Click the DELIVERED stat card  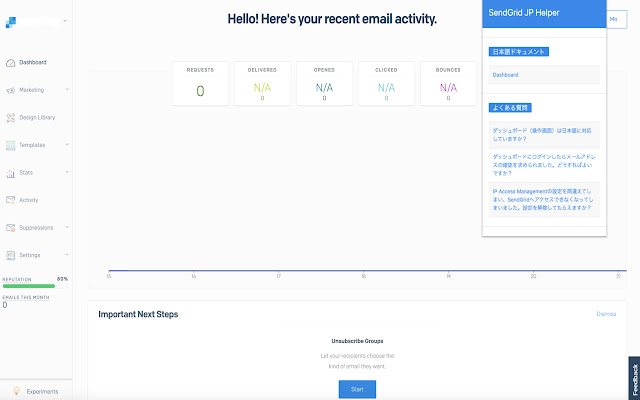coord(262,83)
